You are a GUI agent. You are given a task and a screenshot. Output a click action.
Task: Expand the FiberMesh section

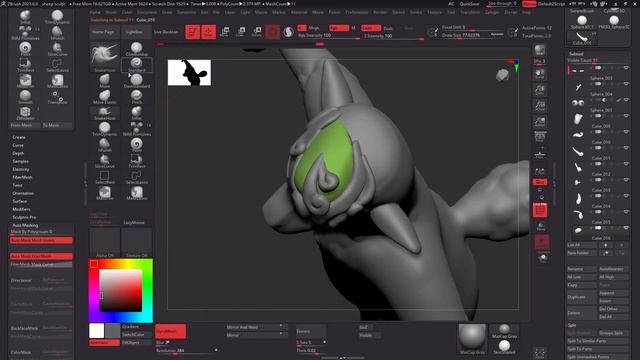(x=22, y=177)
